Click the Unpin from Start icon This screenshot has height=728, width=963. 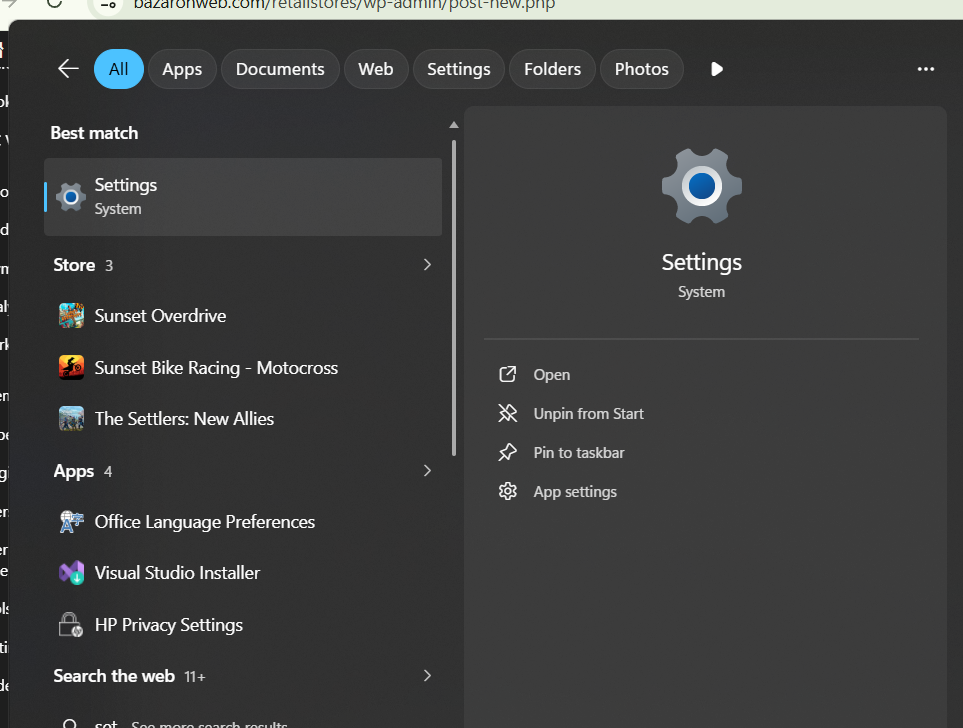[x=507, y=413]
